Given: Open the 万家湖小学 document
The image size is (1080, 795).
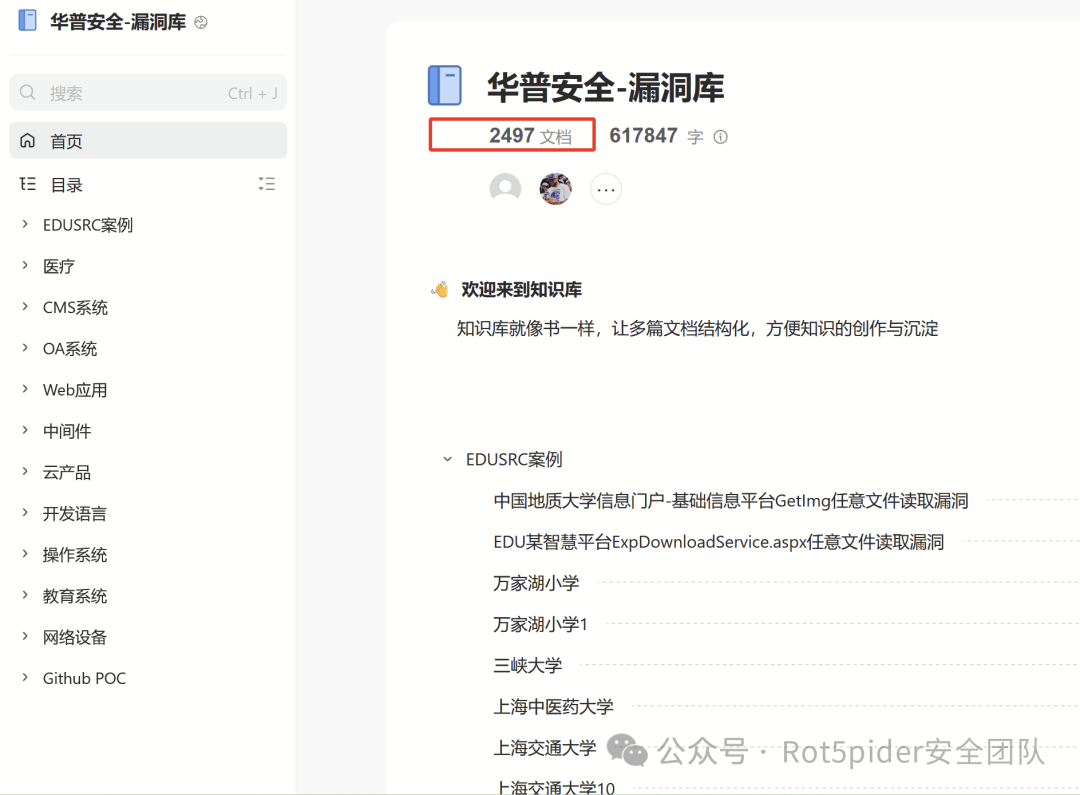Looking at the screenshot, I should pos(536,584).
